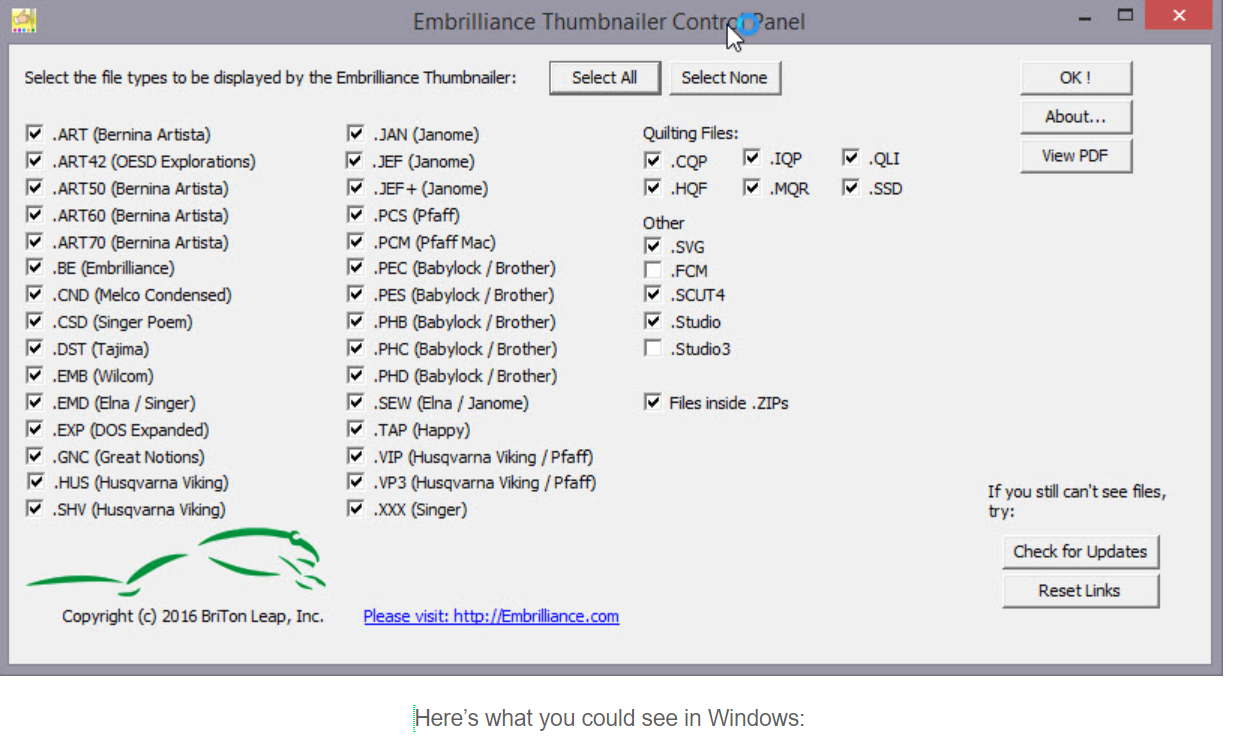The width and height of the screenshot is (1255, 738).
Task: Uncheck the .Studio checkbox
Action: tap(653, 321)
